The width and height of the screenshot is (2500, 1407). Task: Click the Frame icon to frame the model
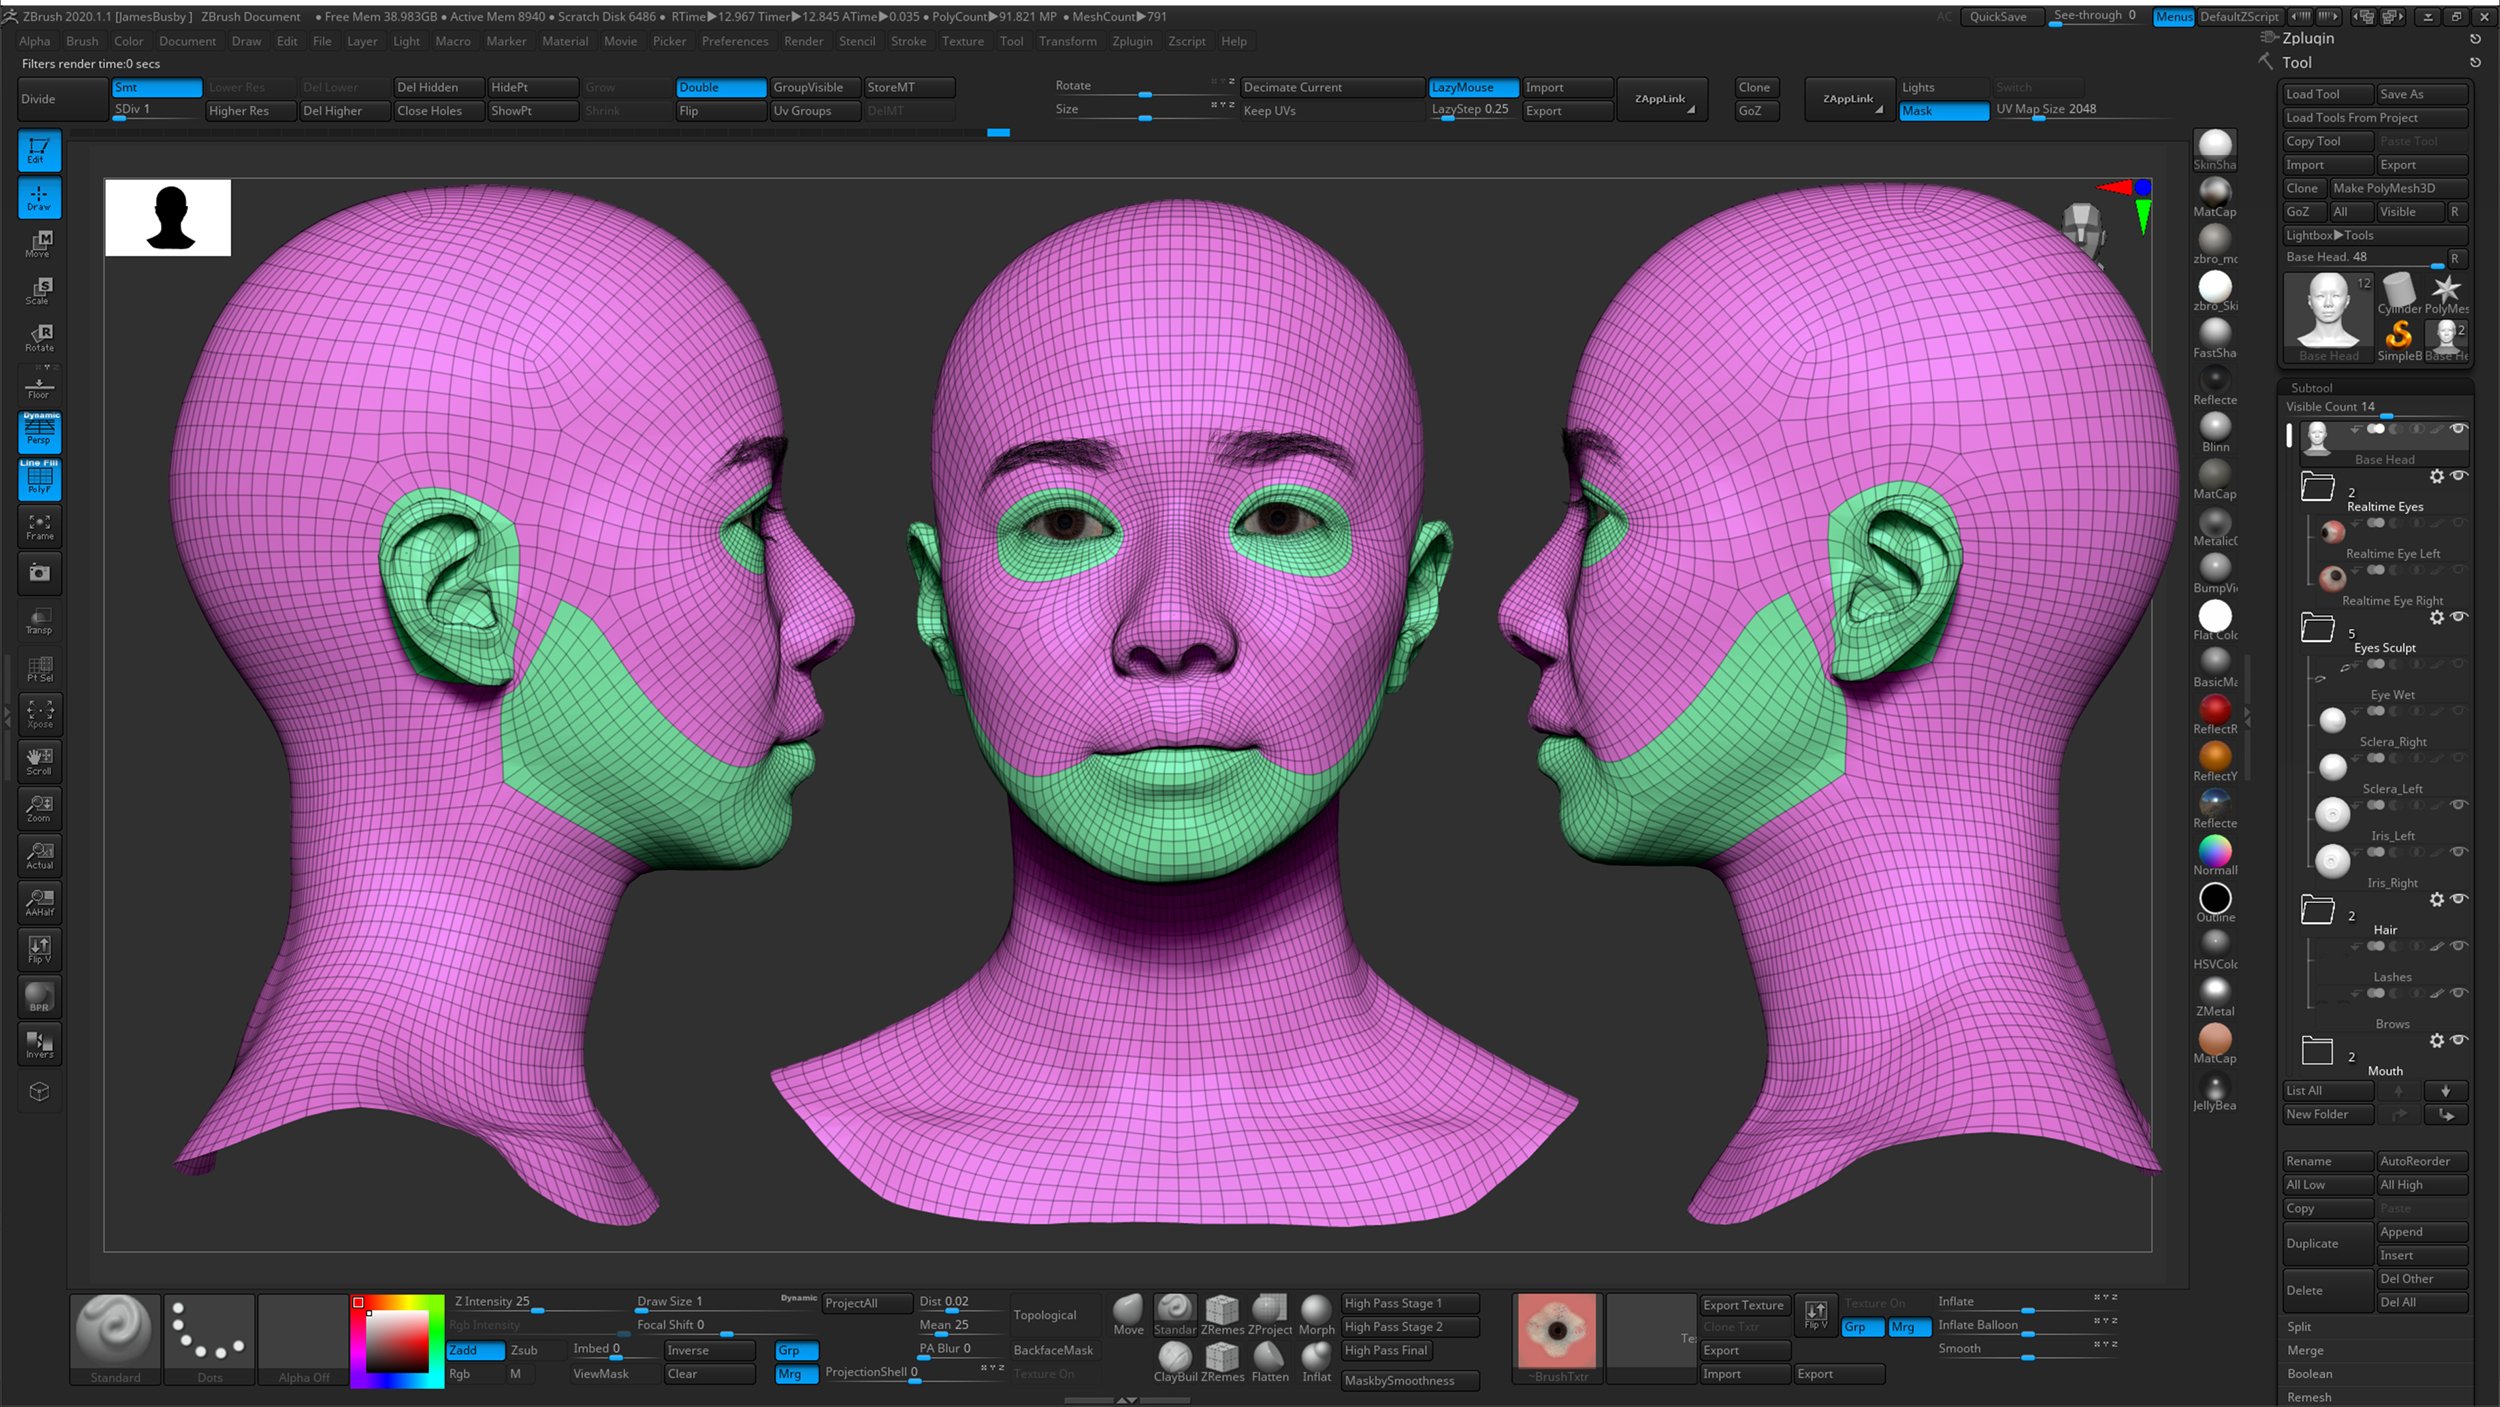40,525
